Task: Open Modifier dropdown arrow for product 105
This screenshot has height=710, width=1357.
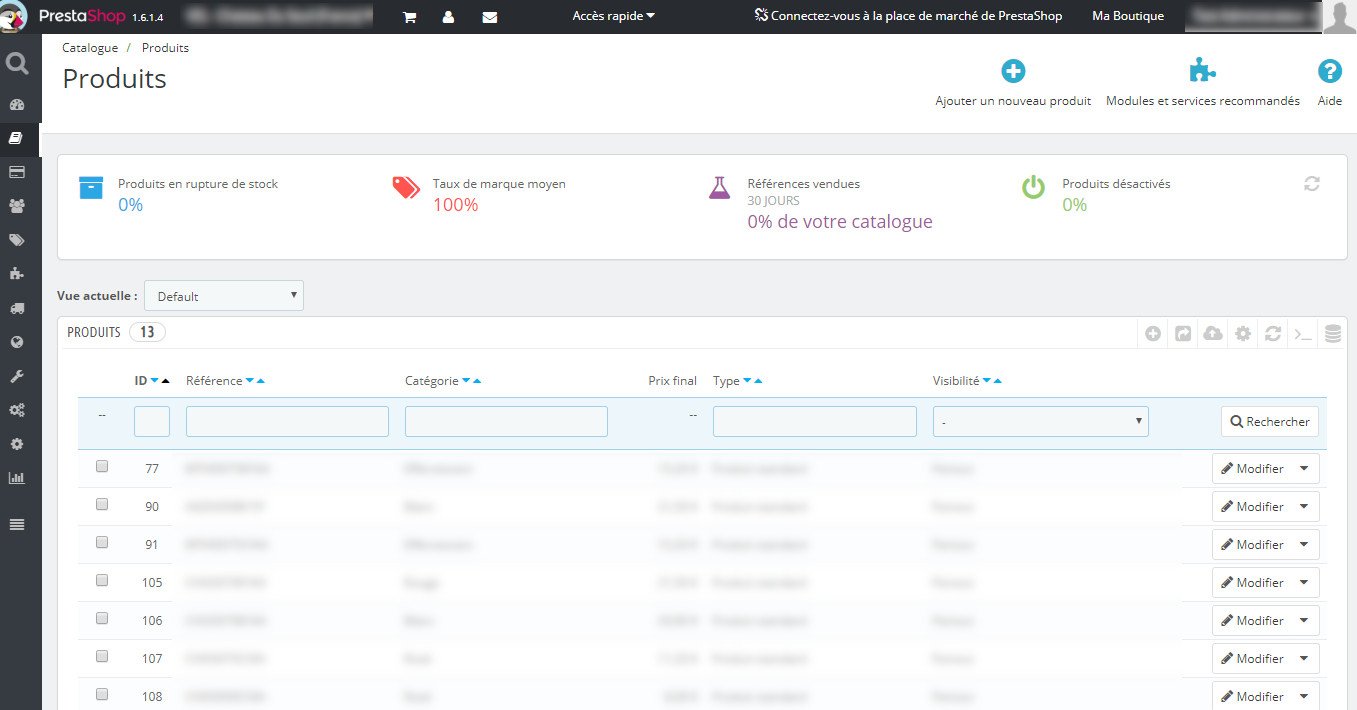Action: click(x=1304, y=583)
